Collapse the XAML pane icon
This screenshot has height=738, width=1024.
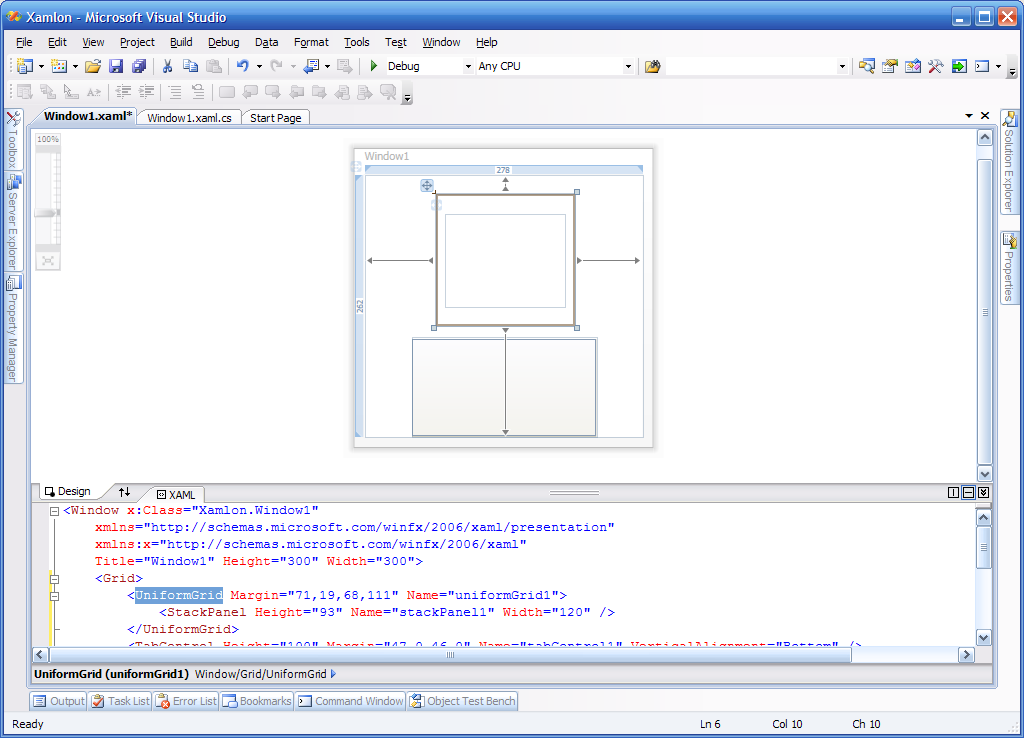click(984, 492)
